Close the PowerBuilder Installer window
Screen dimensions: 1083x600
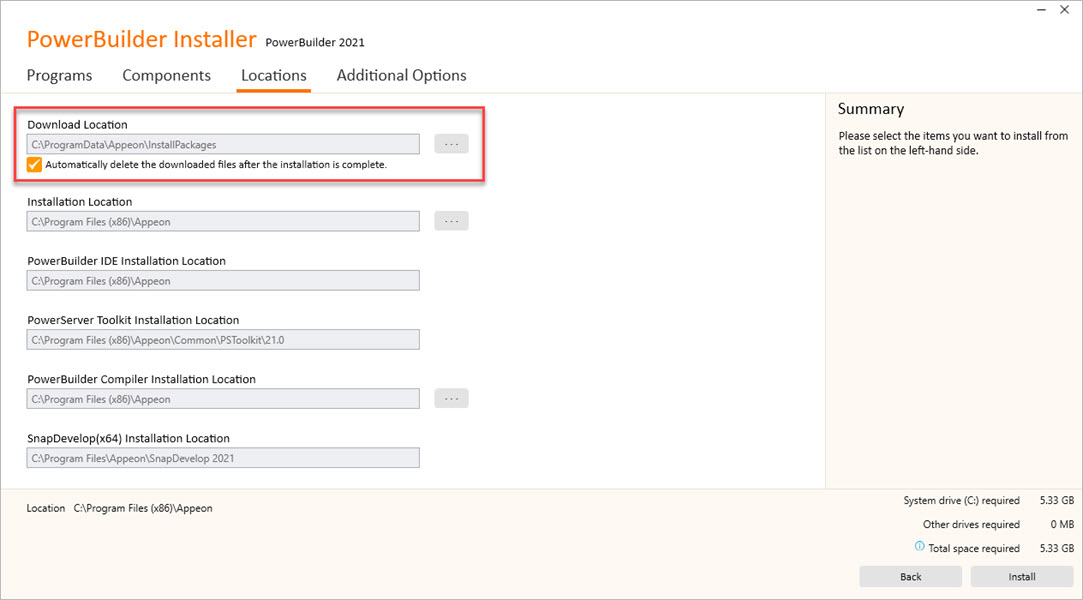tap(1065, 9)
